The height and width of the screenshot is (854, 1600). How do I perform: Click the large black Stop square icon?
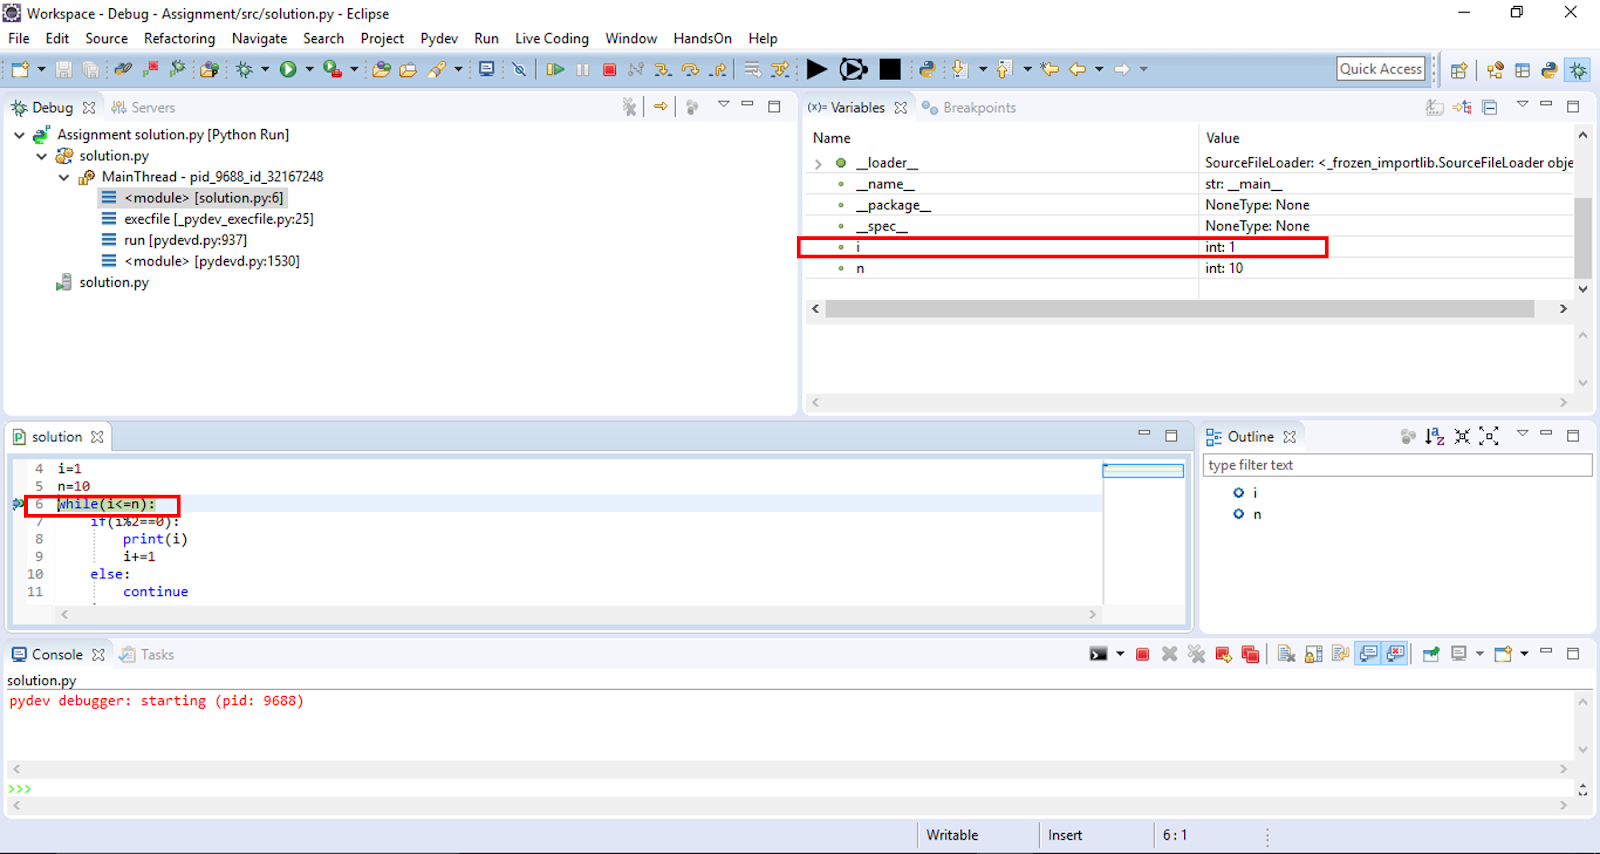[x=890, y=69]
